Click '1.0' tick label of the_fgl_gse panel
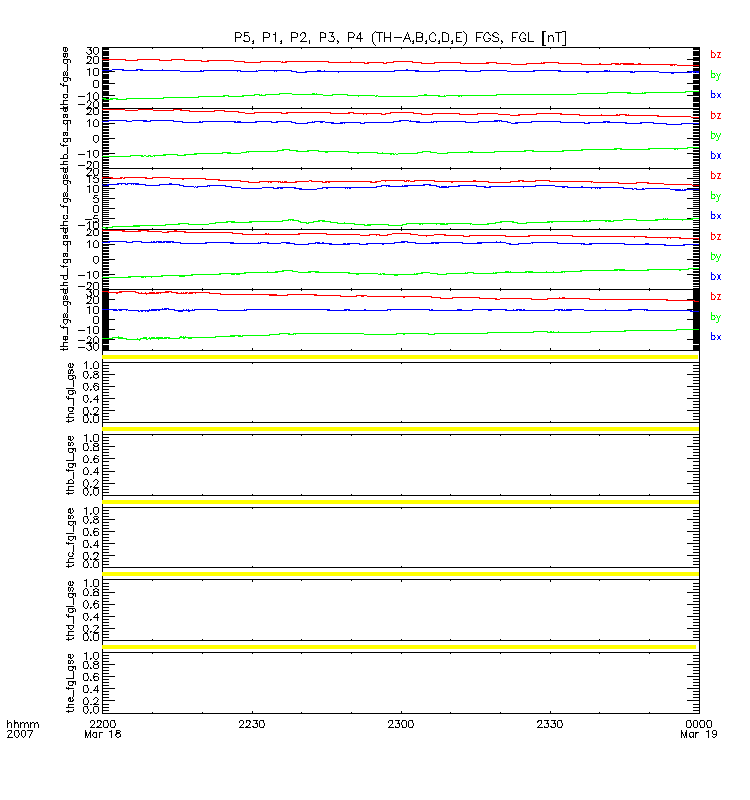 [x=91, y=656]
